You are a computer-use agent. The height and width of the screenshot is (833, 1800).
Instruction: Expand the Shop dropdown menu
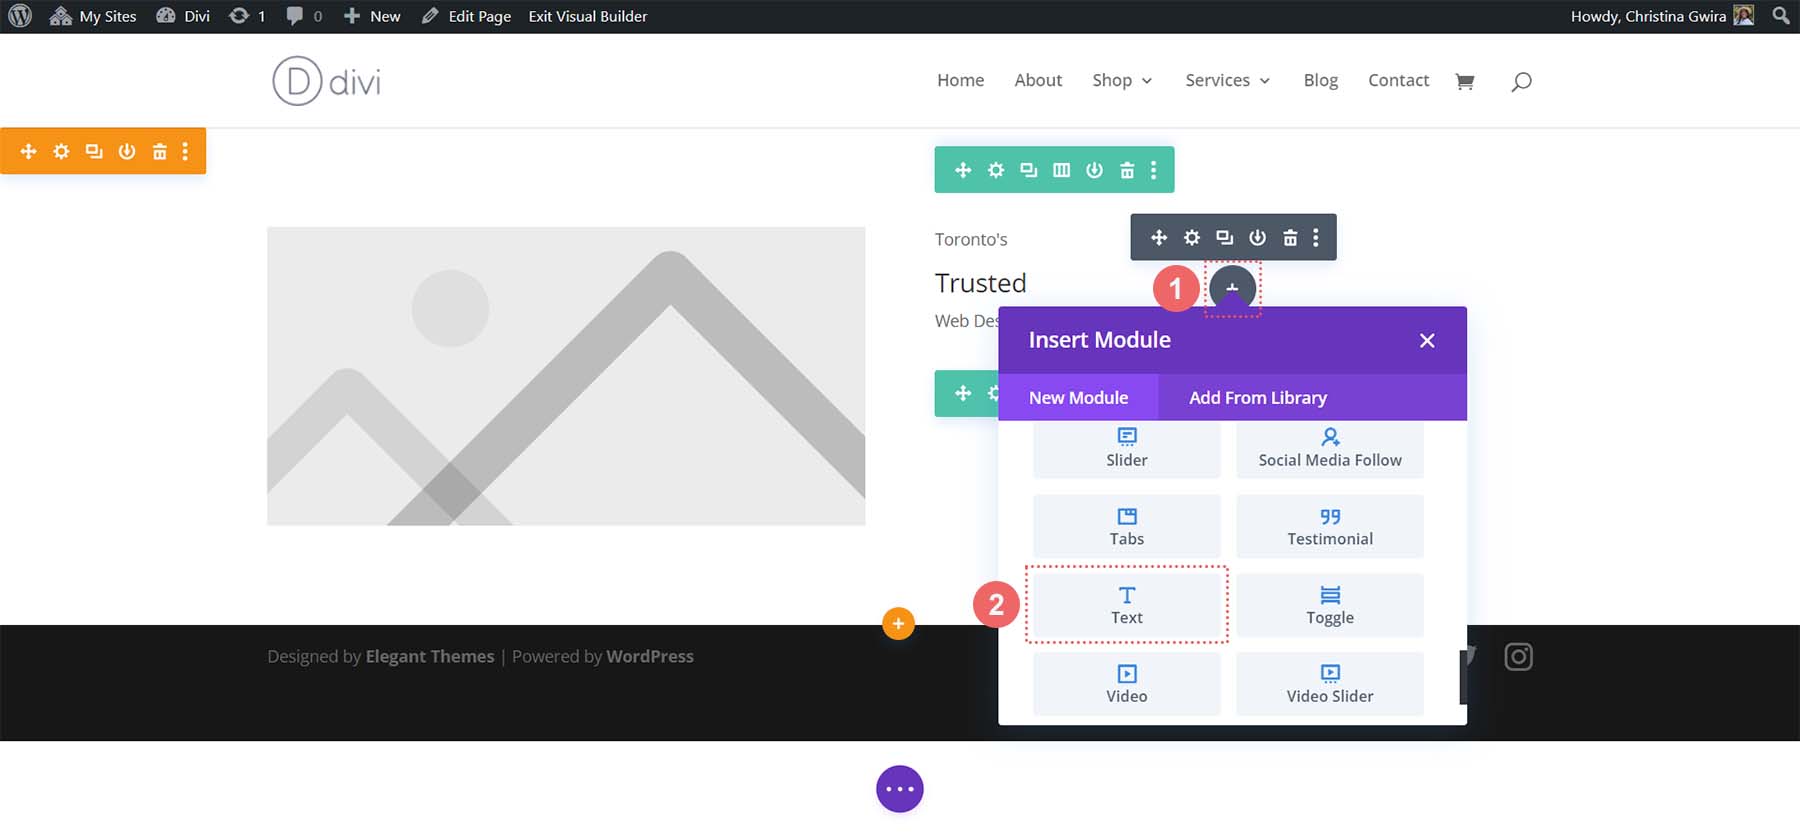point(1121,80)
